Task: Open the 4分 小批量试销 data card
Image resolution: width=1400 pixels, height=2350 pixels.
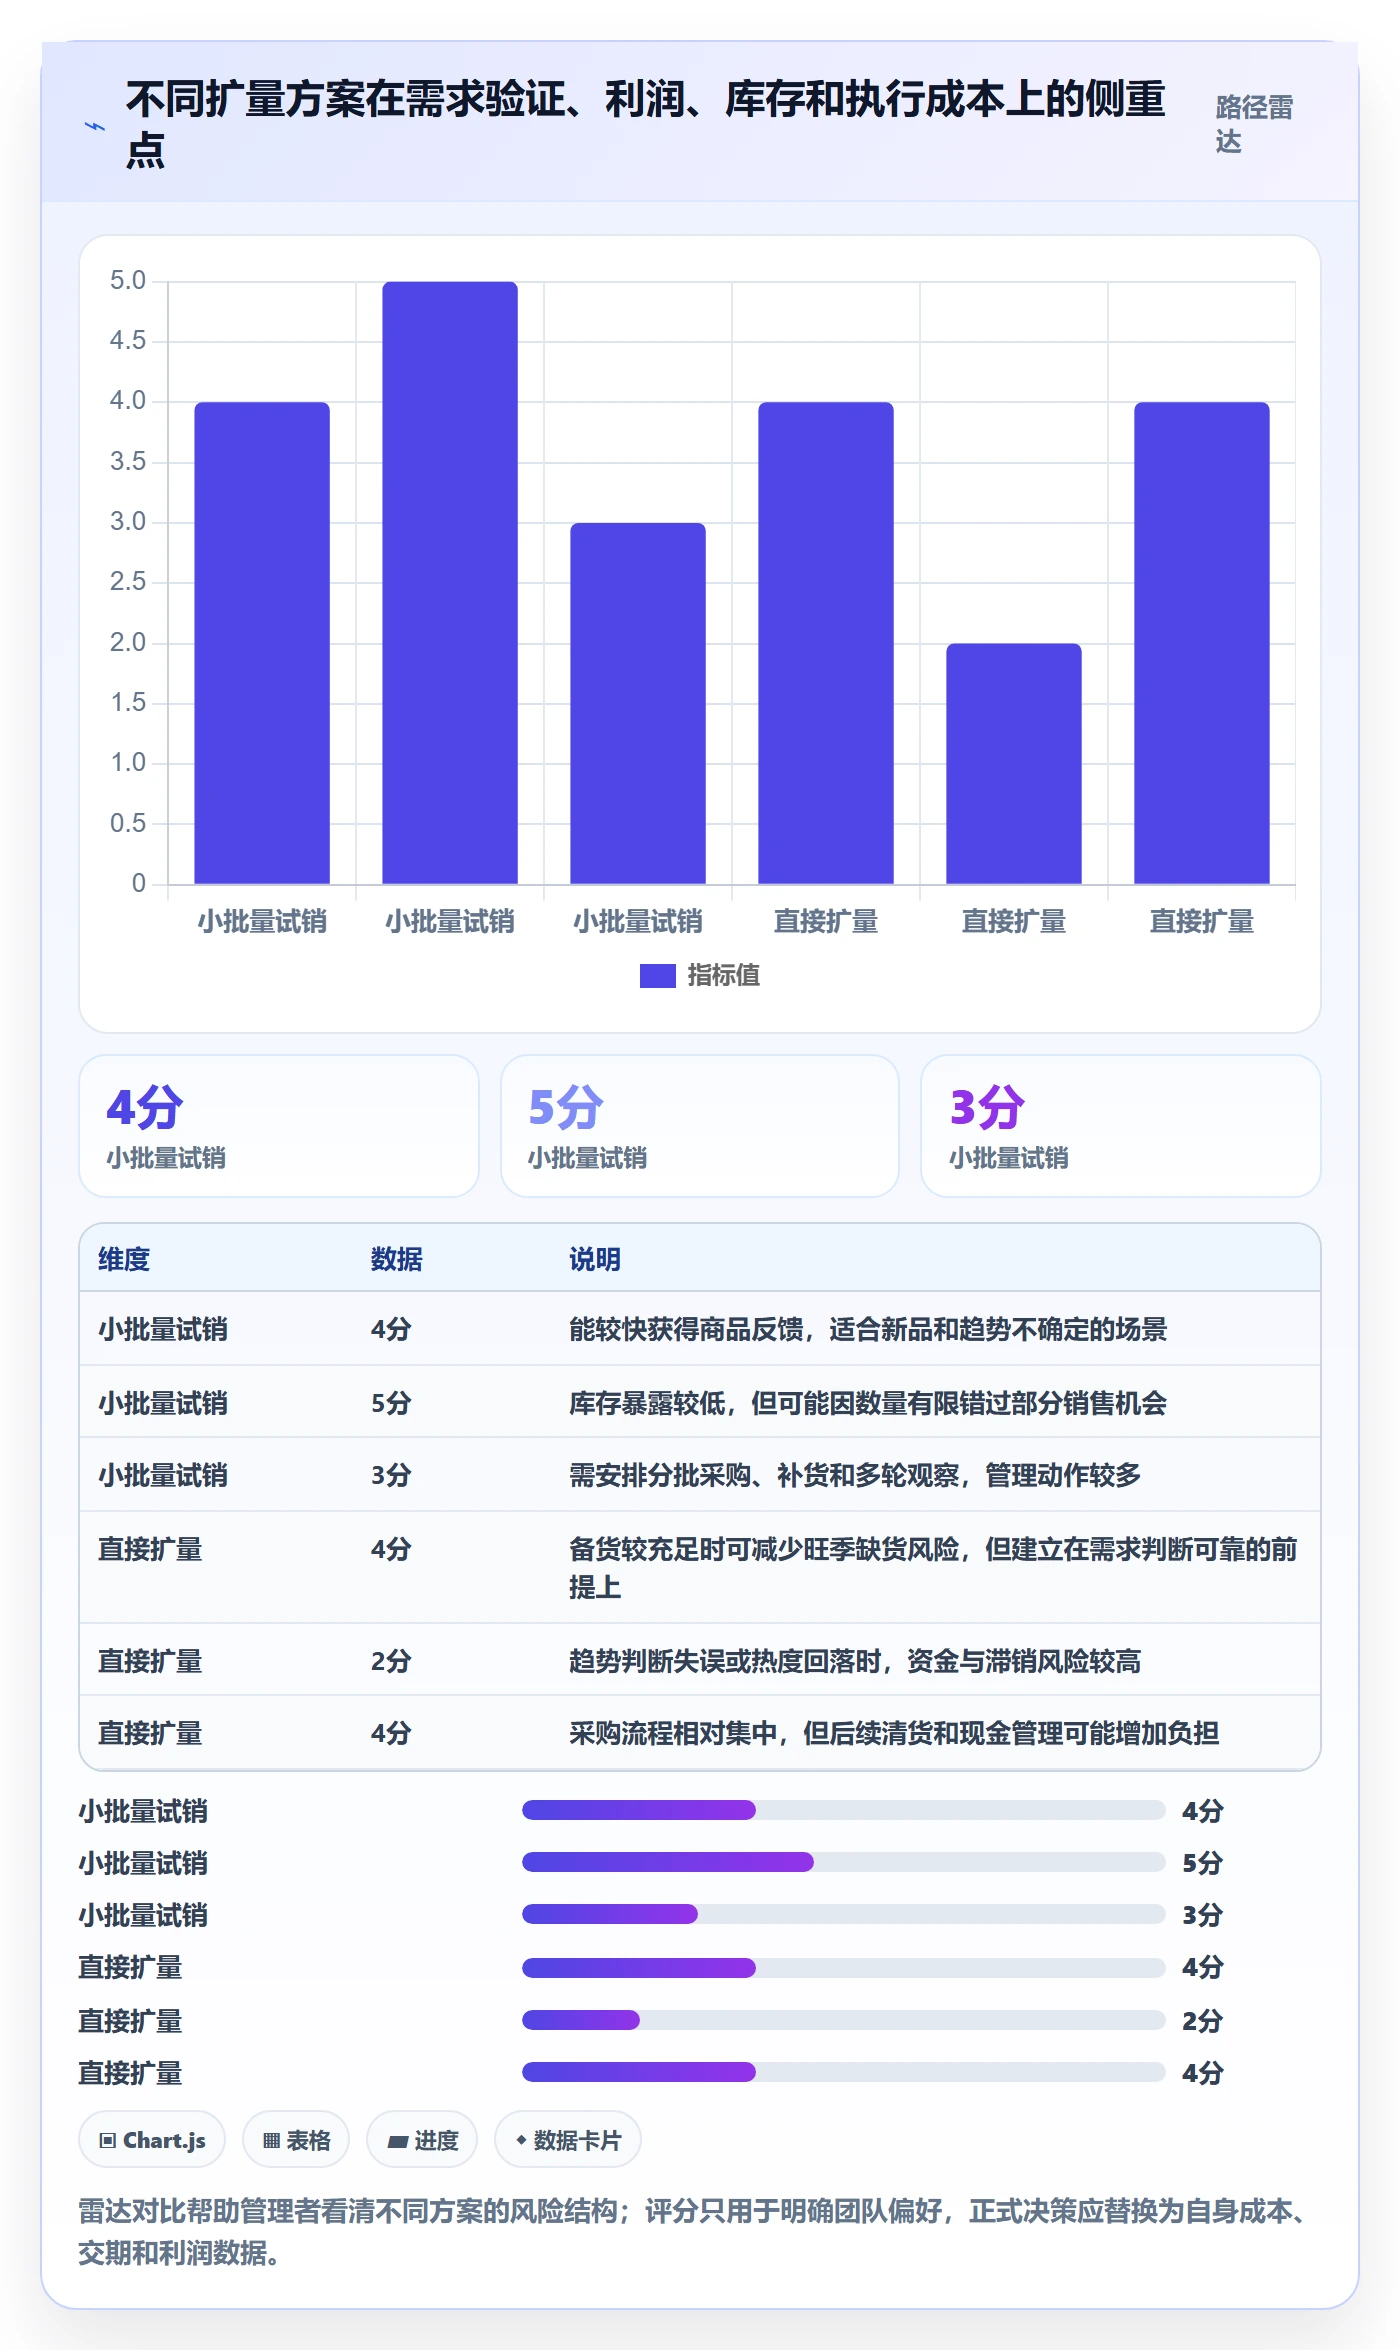Action: click(x=279, y=1126)
